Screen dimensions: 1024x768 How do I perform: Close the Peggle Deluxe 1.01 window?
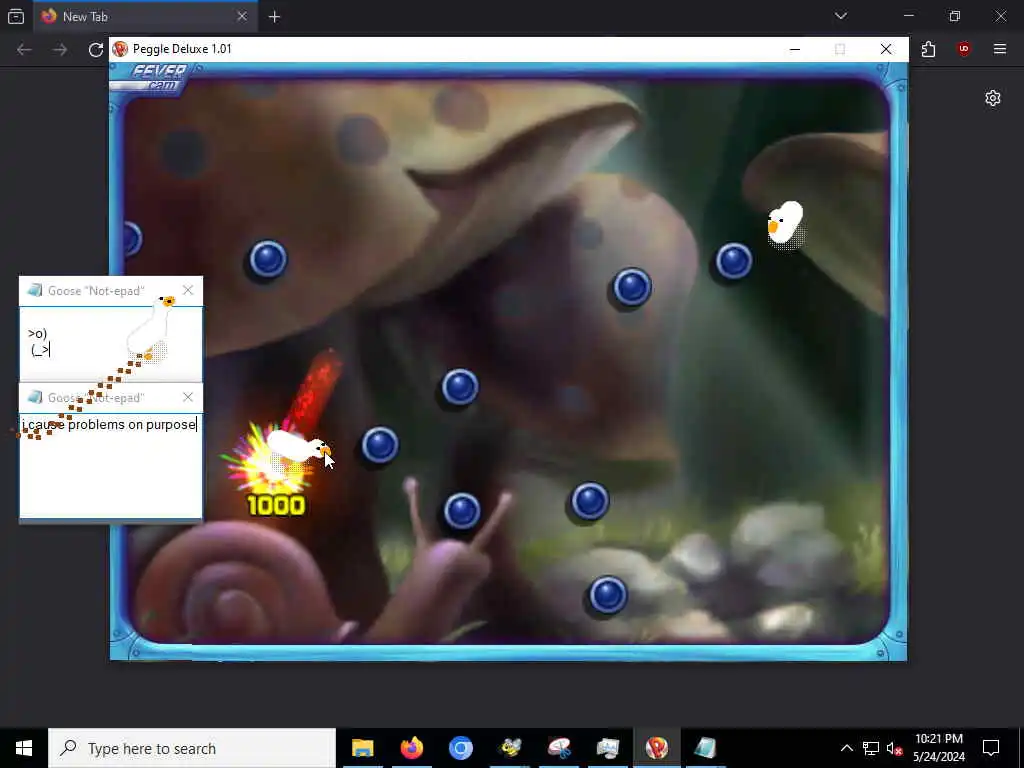tap(886, 49)
